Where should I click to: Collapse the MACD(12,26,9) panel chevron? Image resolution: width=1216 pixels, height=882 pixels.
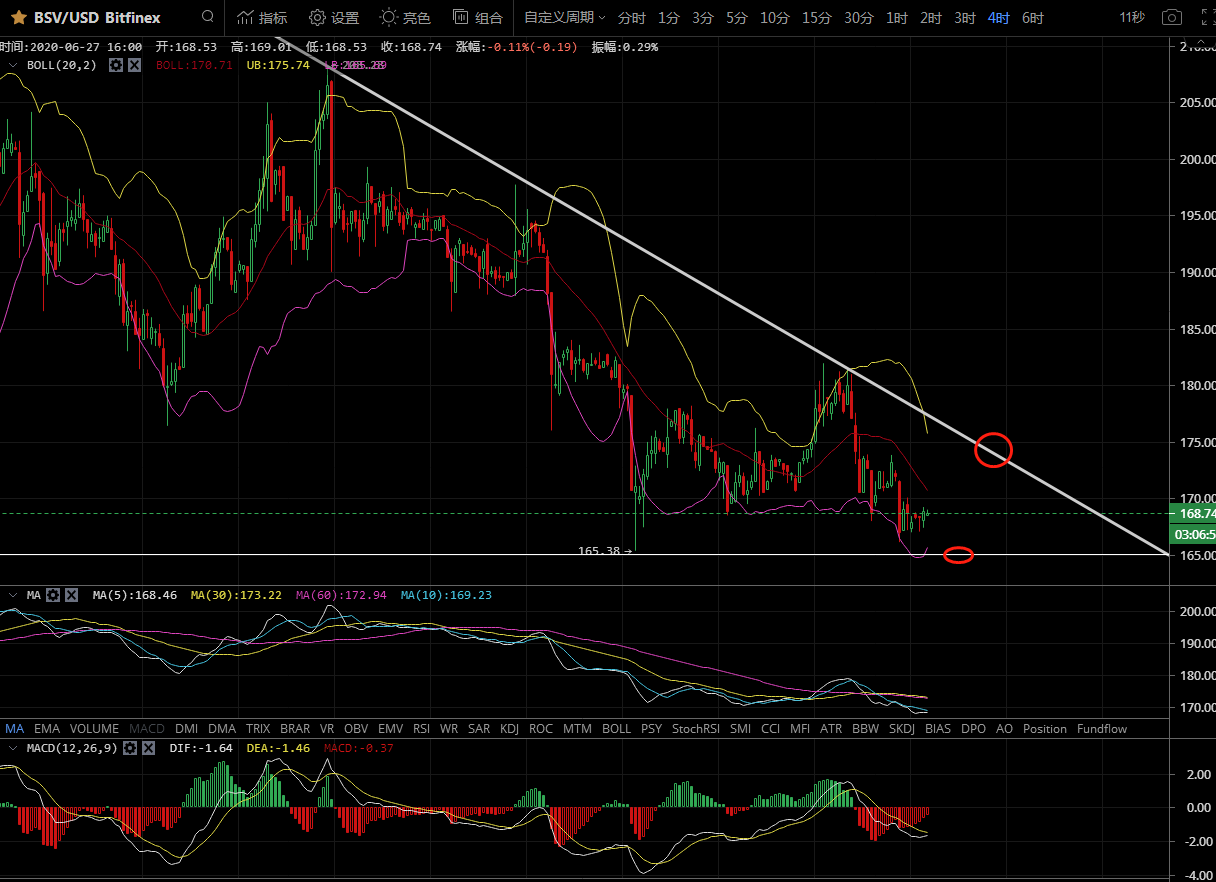[x=13, y=747]
